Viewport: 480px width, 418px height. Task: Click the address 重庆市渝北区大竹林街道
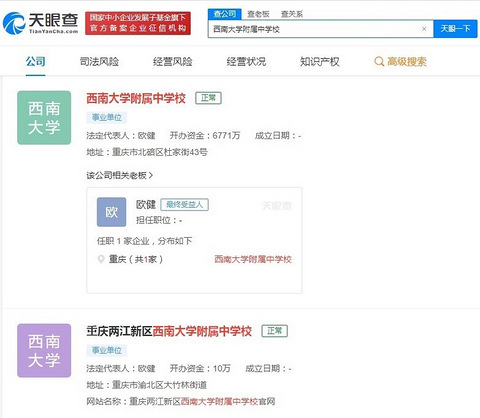(159, 385)
